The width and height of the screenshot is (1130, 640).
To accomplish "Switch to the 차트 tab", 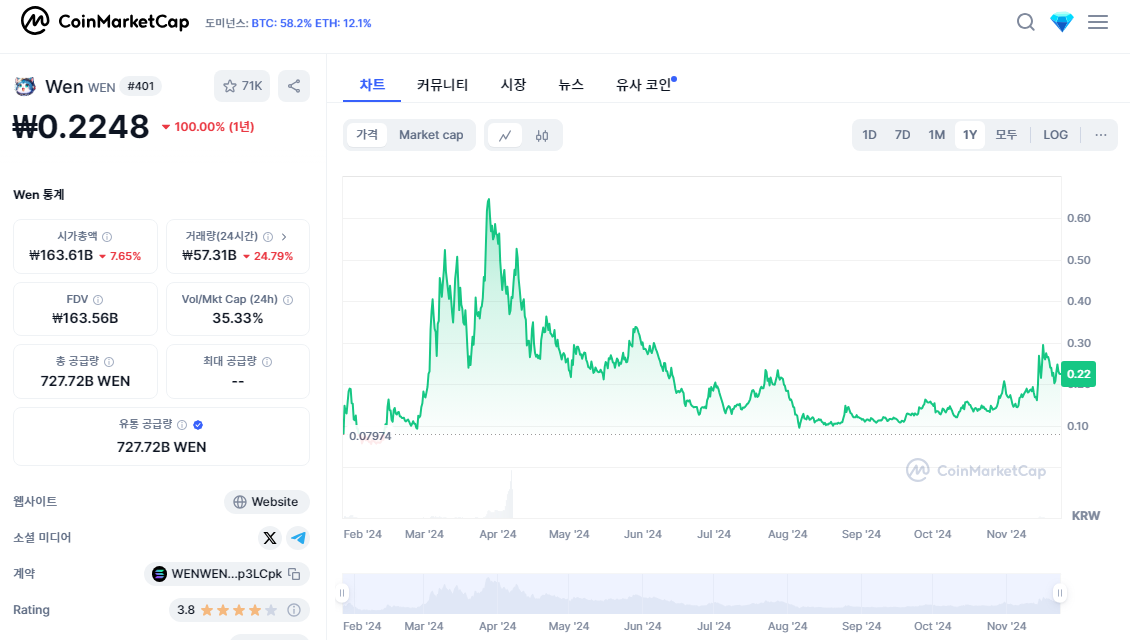I will click(372, 85).
